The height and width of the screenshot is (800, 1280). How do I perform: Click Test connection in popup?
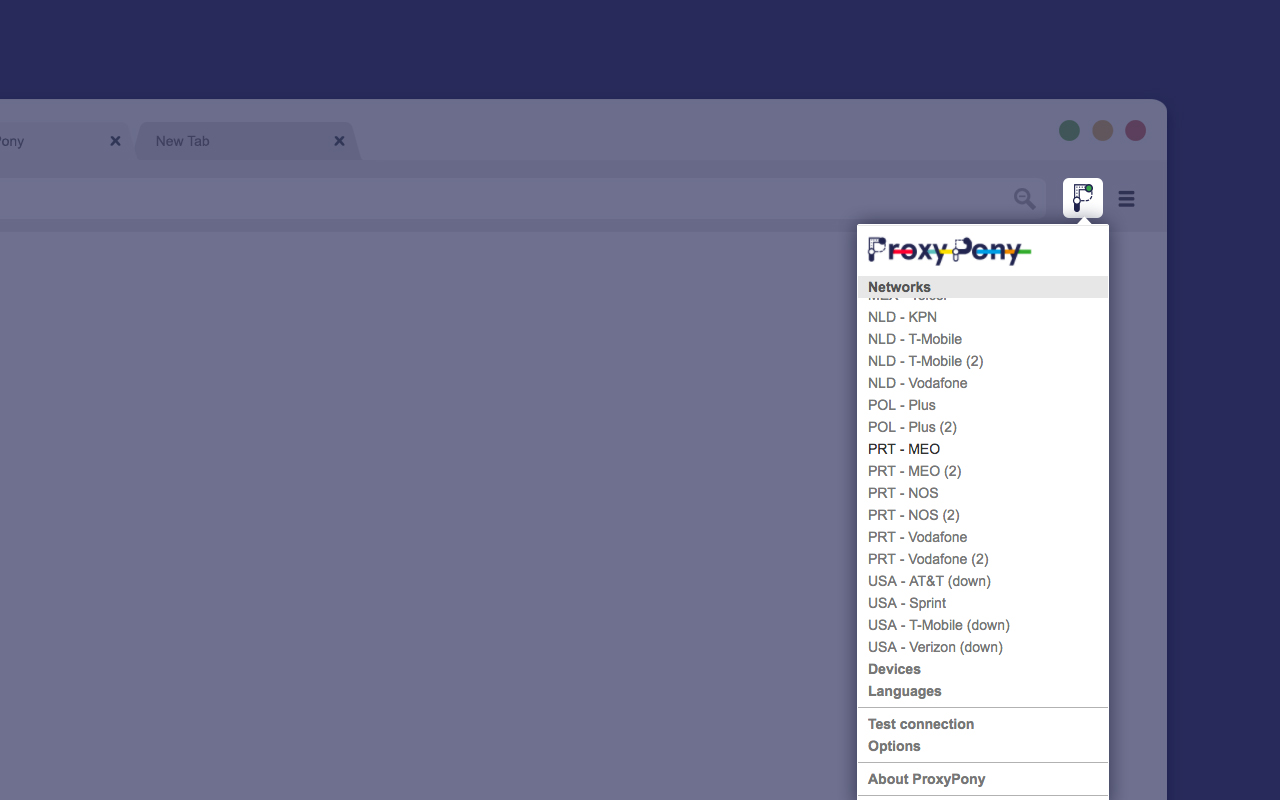point(983,724)
